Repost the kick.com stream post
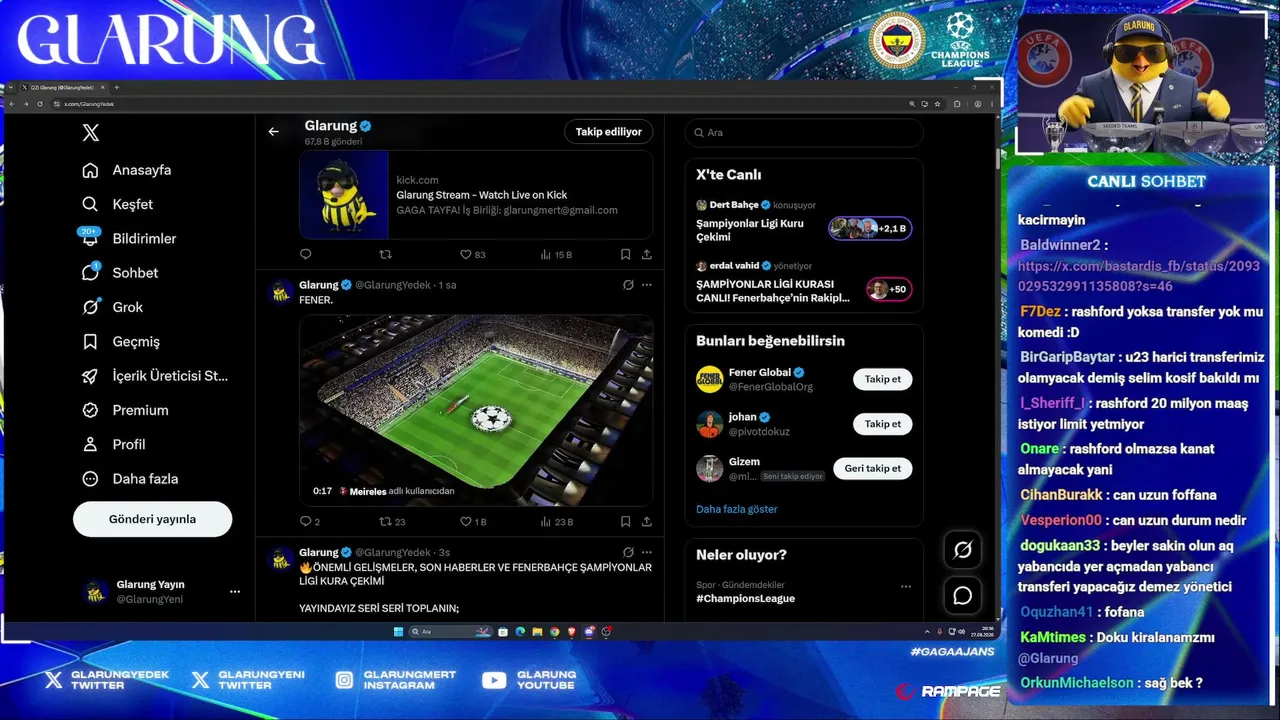Image resolution: width=1280 pixels, height=720 pixels. 385,254
